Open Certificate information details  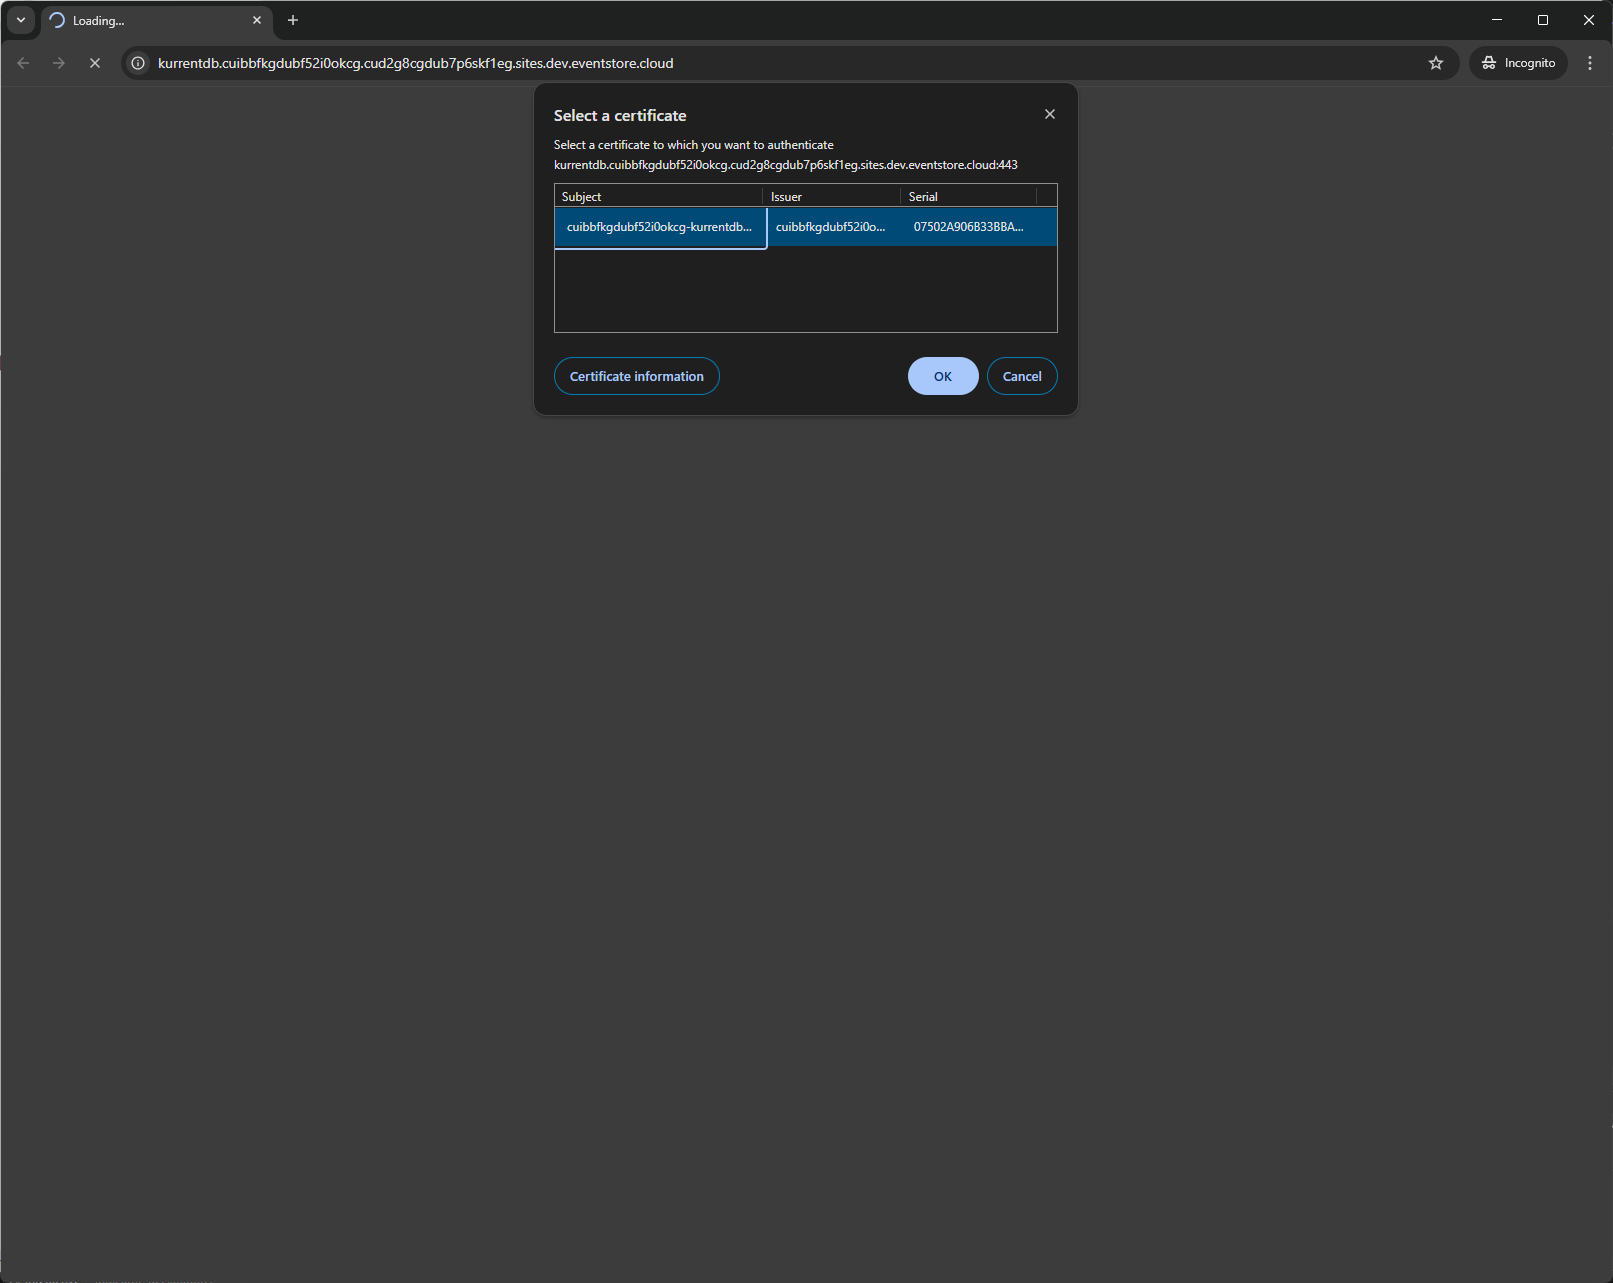click(636, 376)
